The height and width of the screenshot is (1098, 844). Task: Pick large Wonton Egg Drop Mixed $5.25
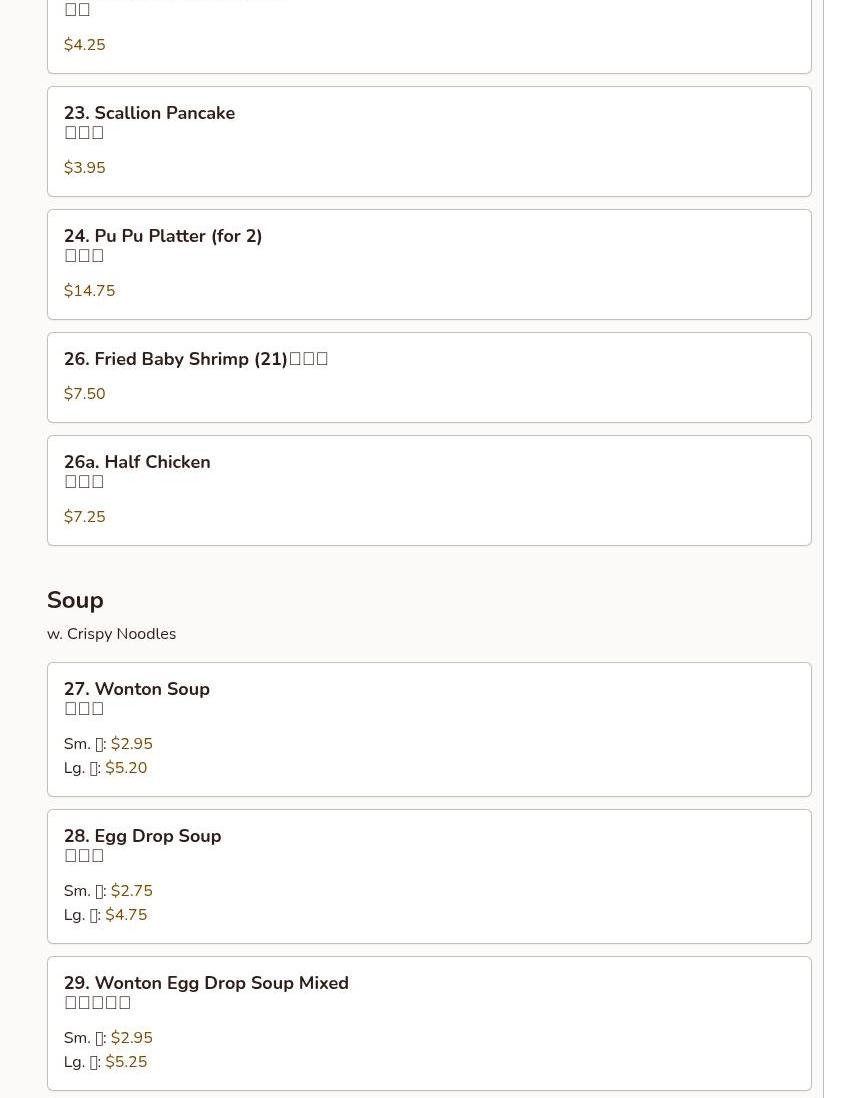click(x=126, y=1062)
